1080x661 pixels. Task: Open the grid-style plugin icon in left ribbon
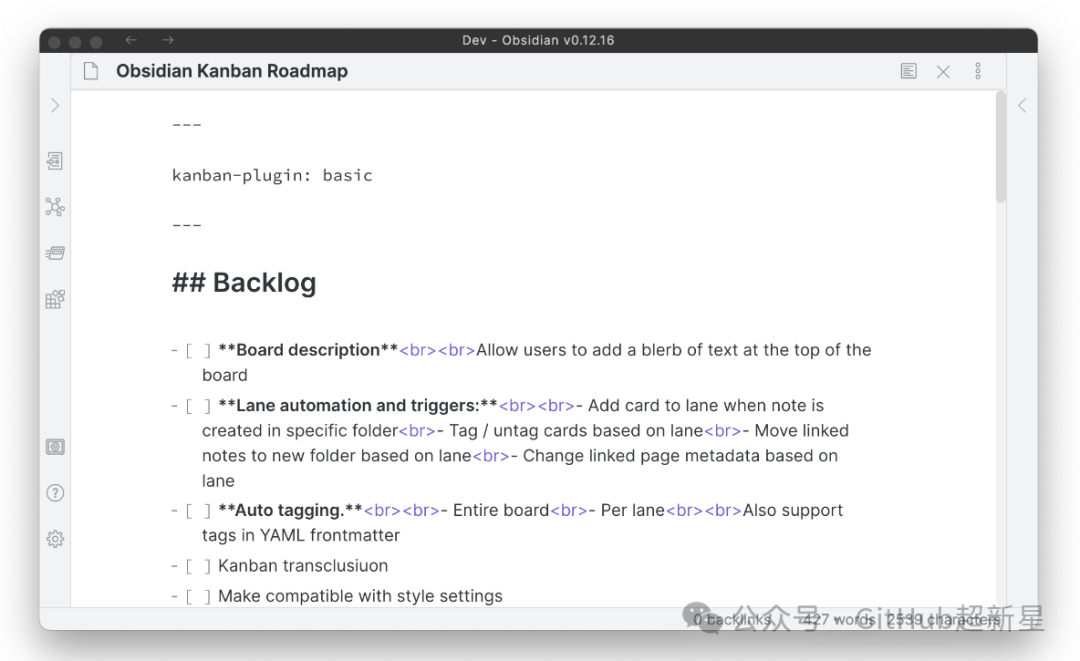pos(55,300)
